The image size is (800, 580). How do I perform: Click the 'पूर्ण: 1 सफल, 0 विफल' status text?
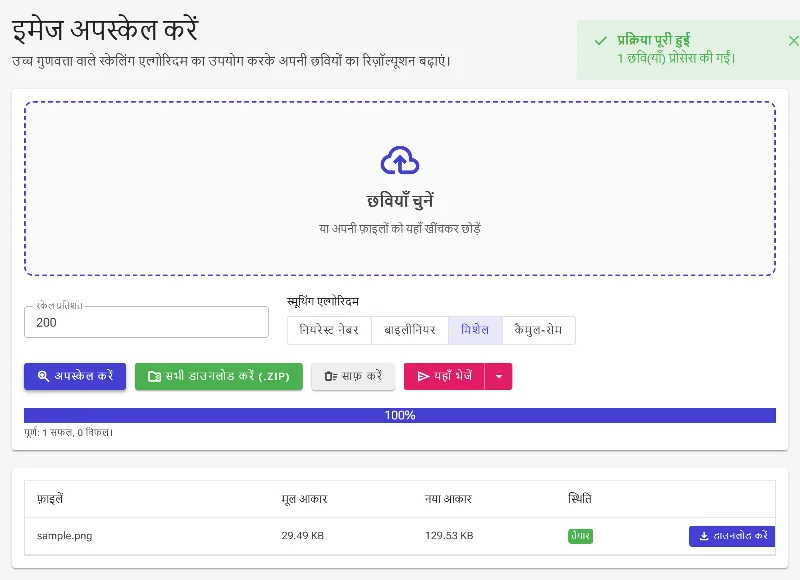pos(69,433)
